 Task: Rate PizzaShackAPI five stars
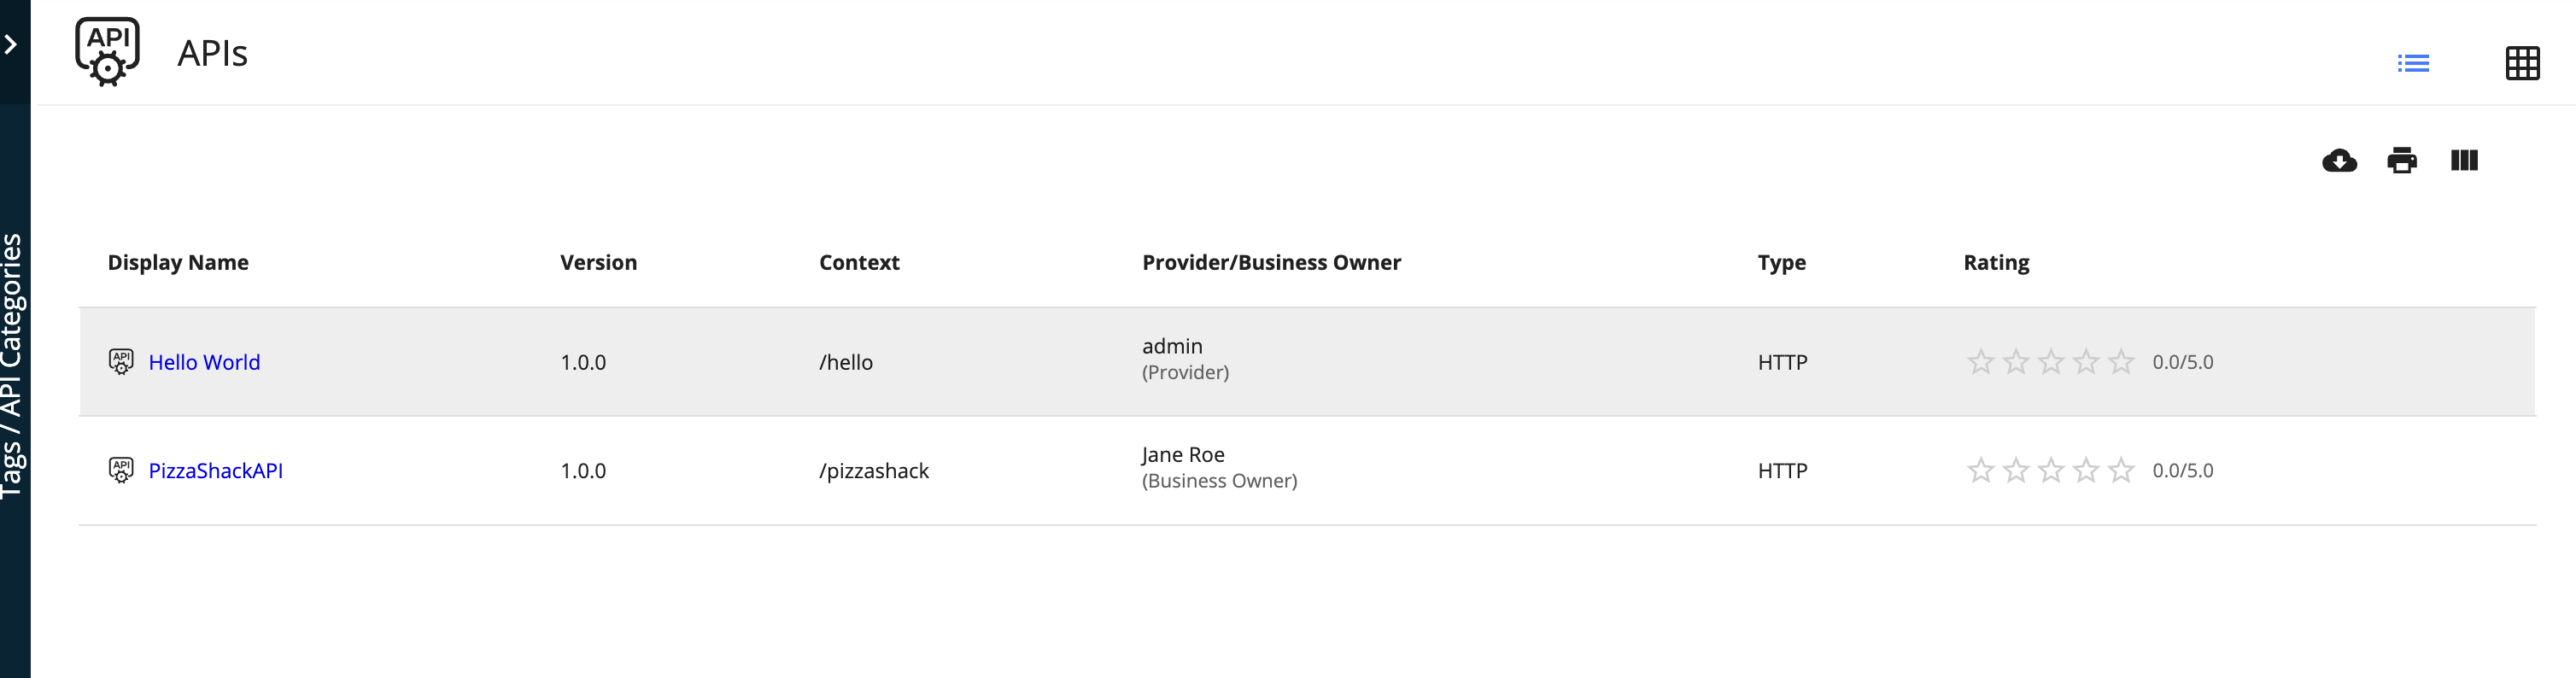2120,470
